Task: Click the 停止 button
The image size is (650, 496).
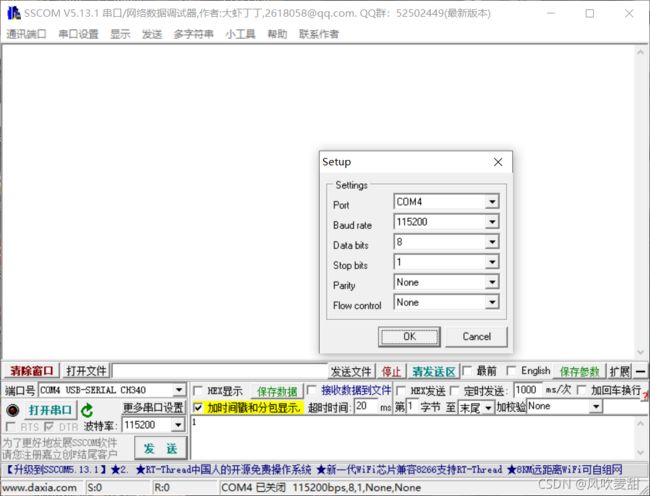Action: pos(391,372)
